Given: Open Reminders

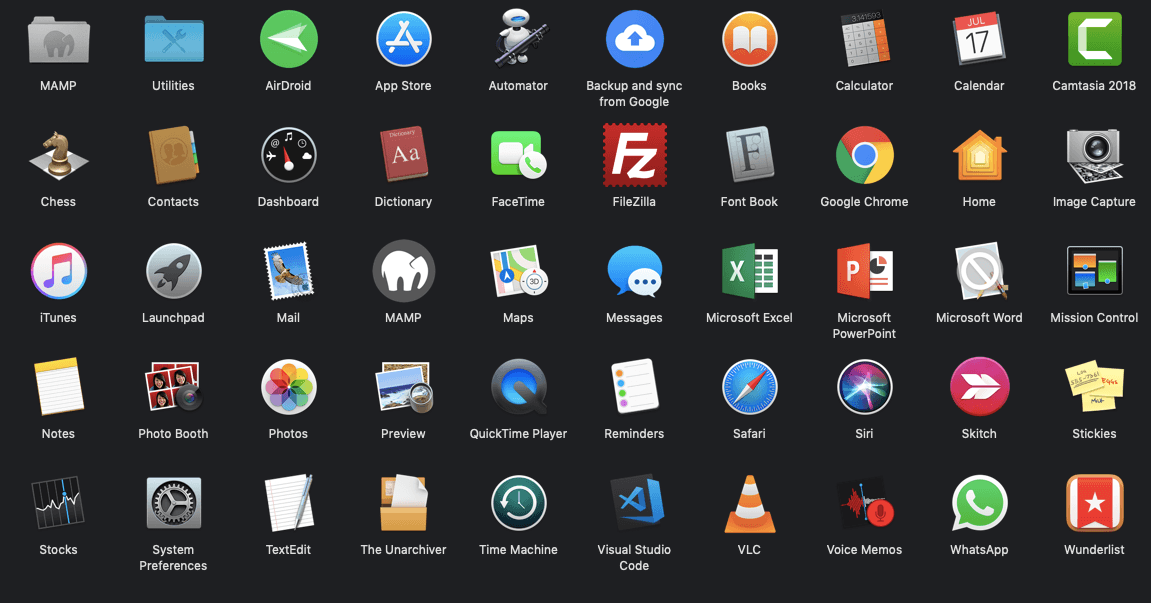Looking at the screenshot, I should tap(634, 387).
